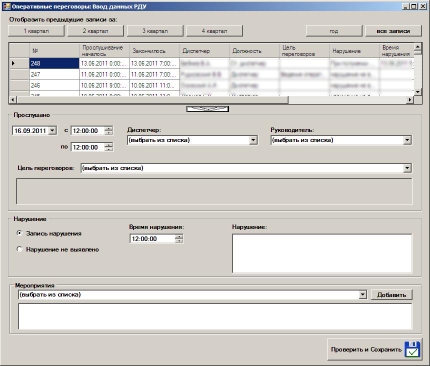The height and width of the screenshot is (366, 430).
Task: Click the год button
Action: (334, 31)
